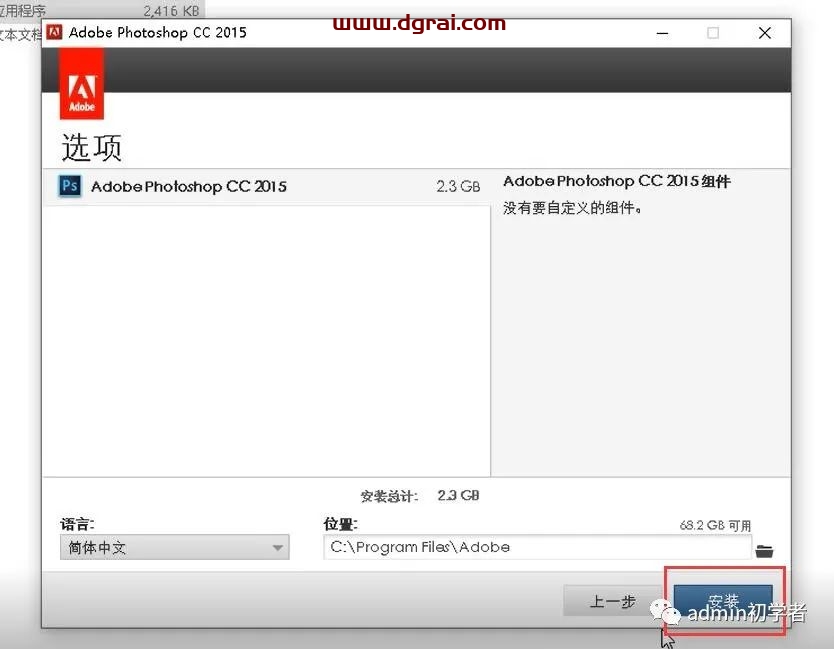
Task: Click the Previous step (上一步) button
Action: [612, 602]
